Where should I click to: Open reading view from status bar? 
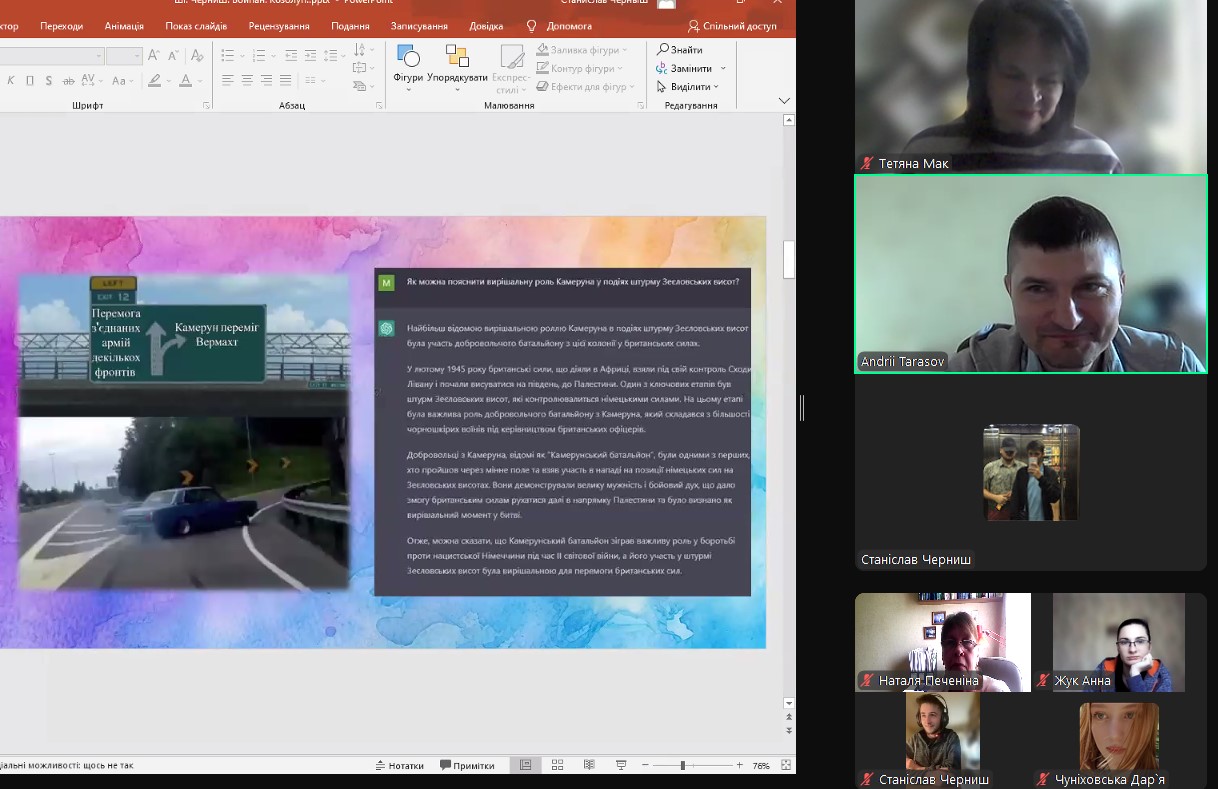click(x=589, y=765)
